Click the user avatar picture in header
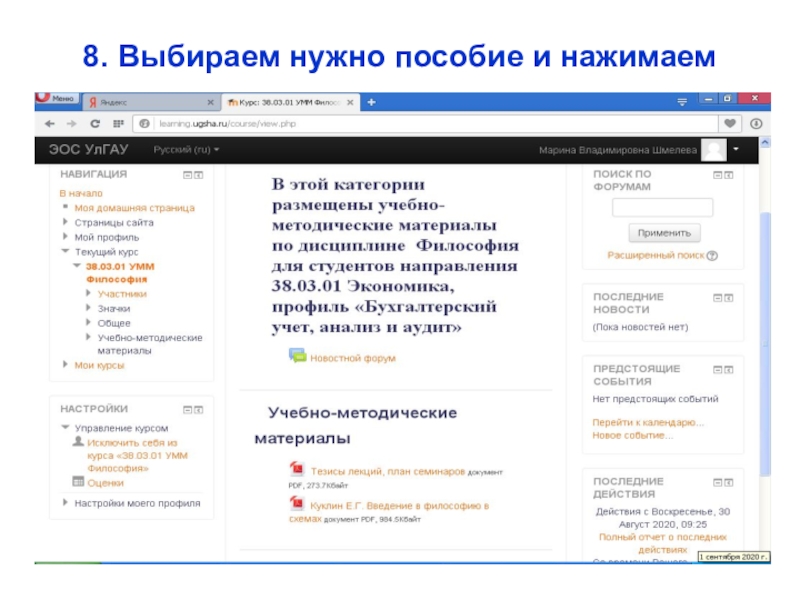 [x=714, y=150]
